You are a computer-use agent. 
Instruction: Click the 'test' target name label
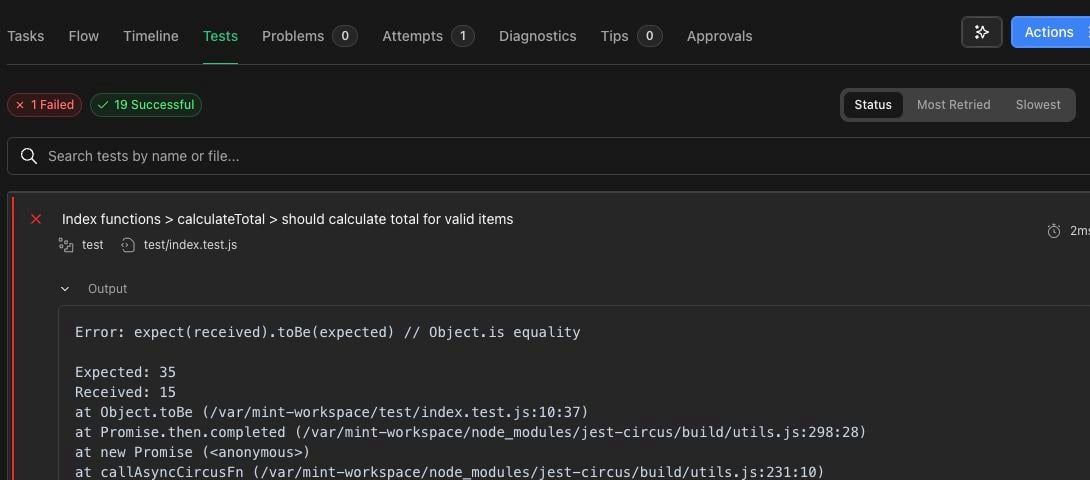92,245
